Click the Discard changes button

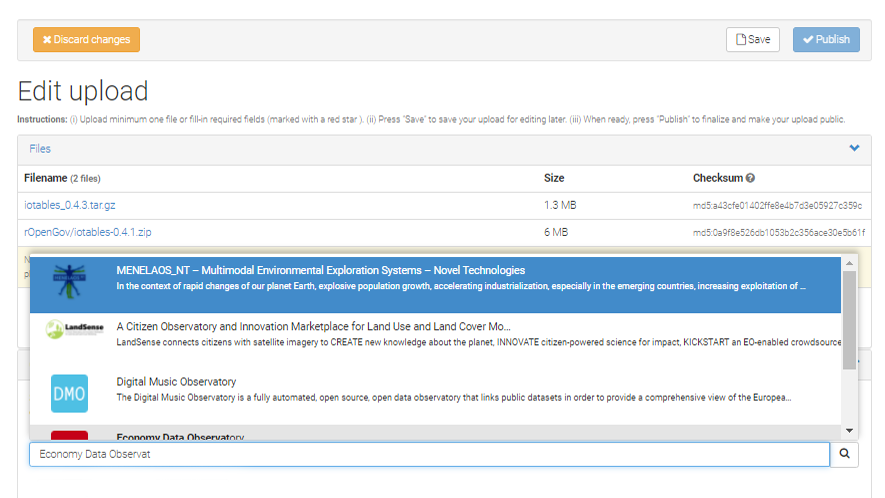tap(86, 40)
